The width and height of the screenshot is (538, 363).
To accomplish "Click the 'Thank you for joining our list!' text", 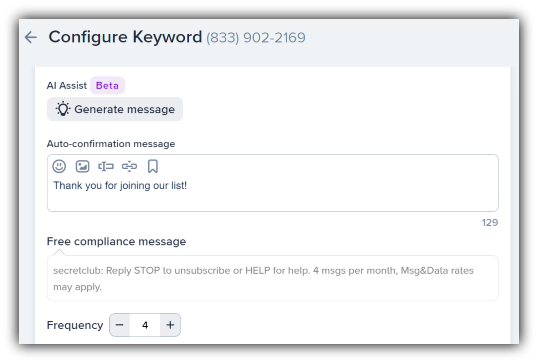I will pyautogui.click(x=120, y=186).
